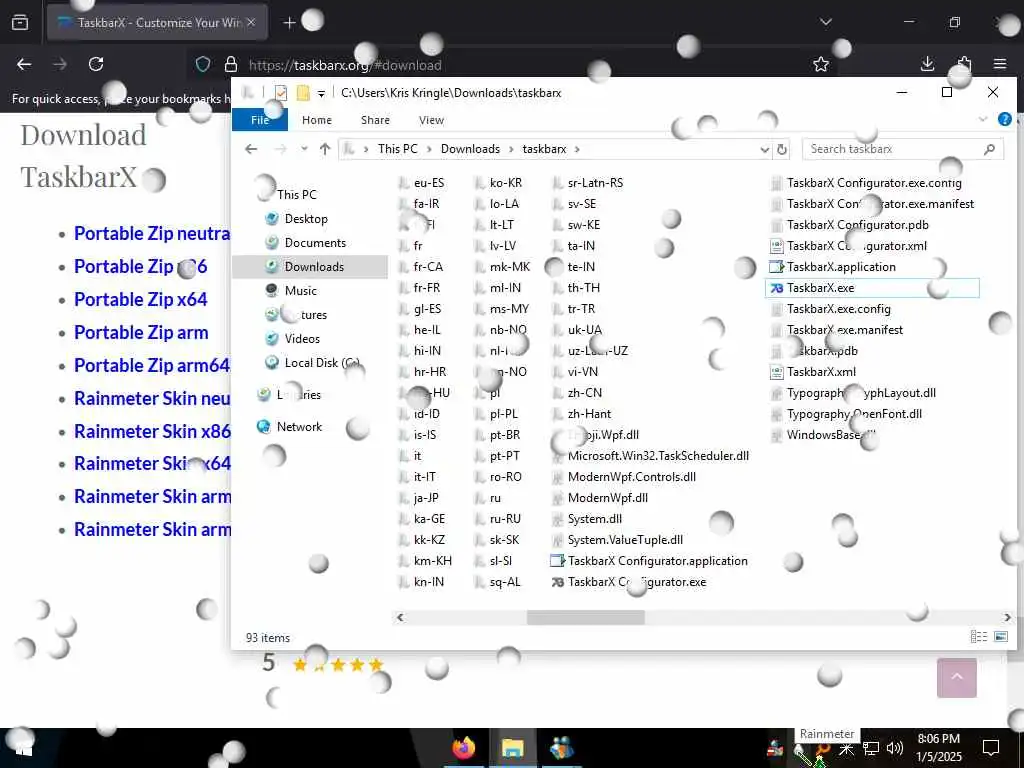1024x768 pixels.
Task: Click the Firefox tab list button
Action: click(x=825, y=22)
